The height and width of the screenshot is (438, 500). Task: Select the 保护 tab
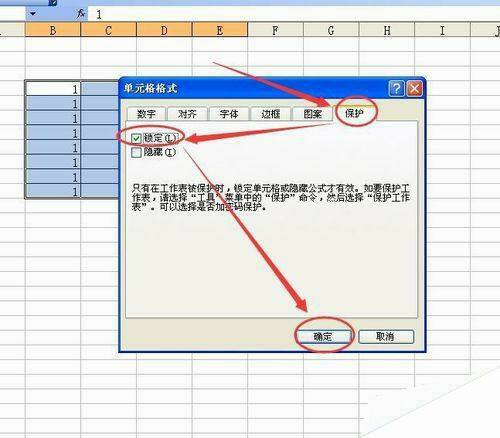[354, 113]
